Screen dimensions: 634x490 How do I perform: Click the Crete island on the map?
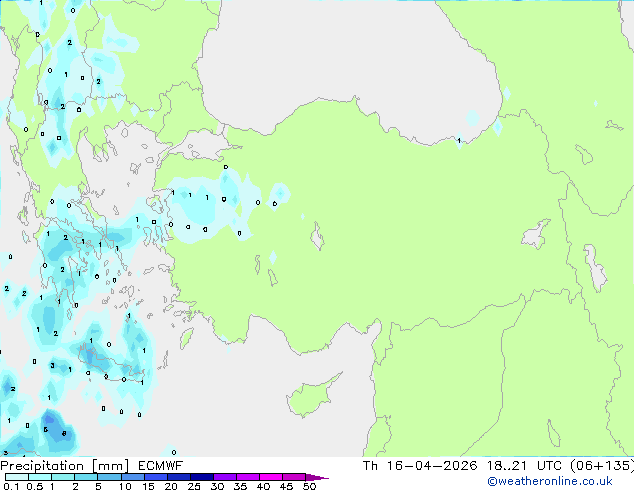click(111, 363)
